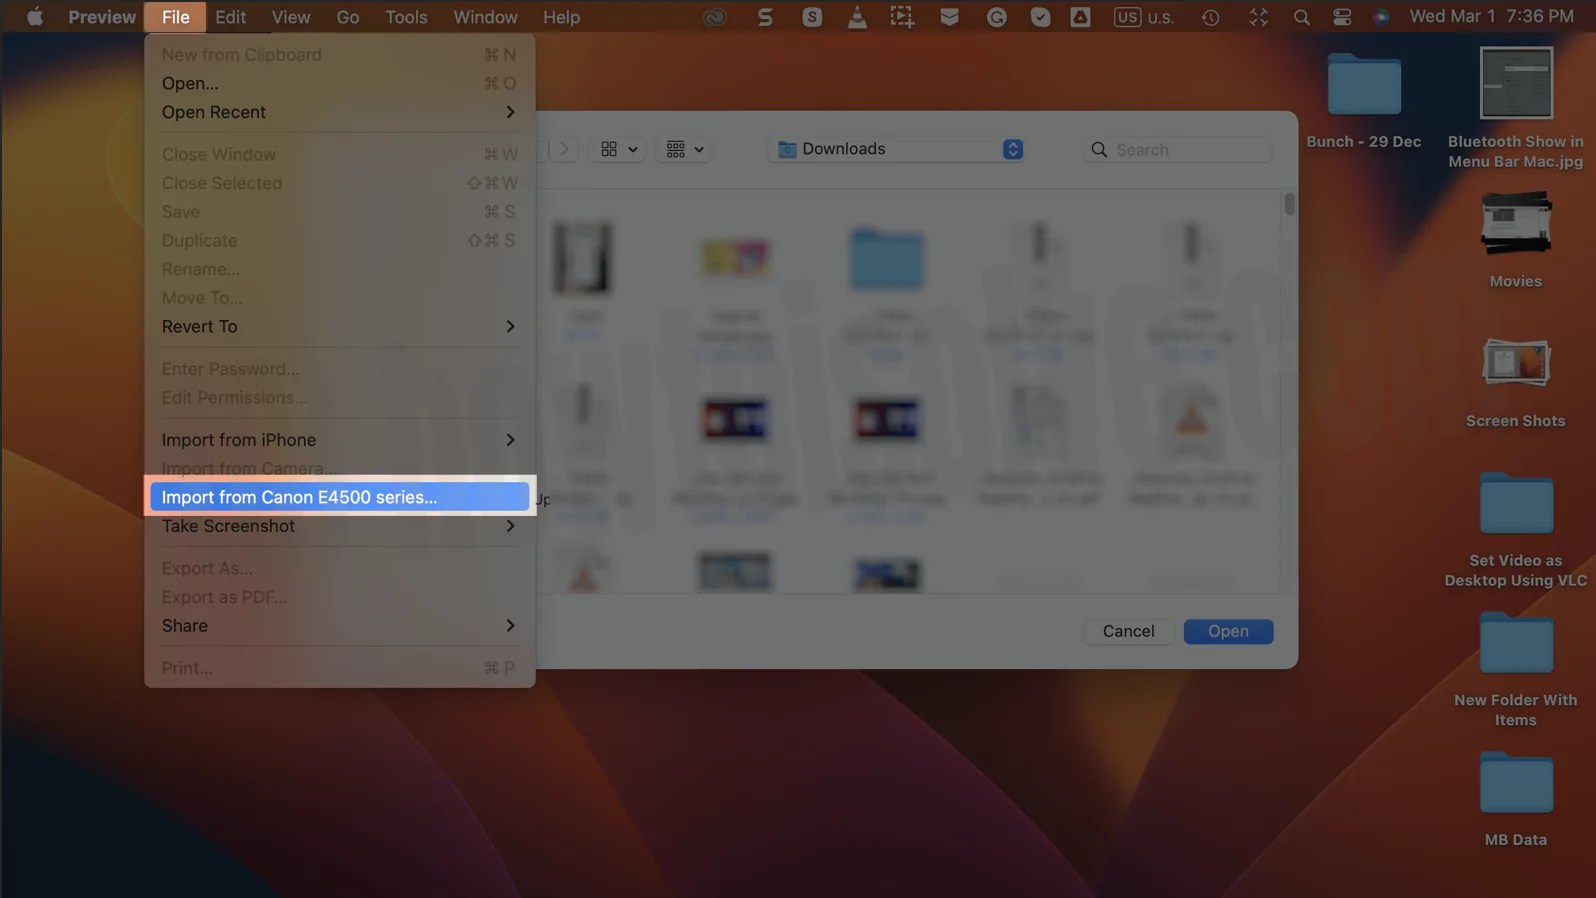Viewport: 1596px width, 898px height.
Task: Select the MB Data desktop folder
Action: tap(1515, 800)
